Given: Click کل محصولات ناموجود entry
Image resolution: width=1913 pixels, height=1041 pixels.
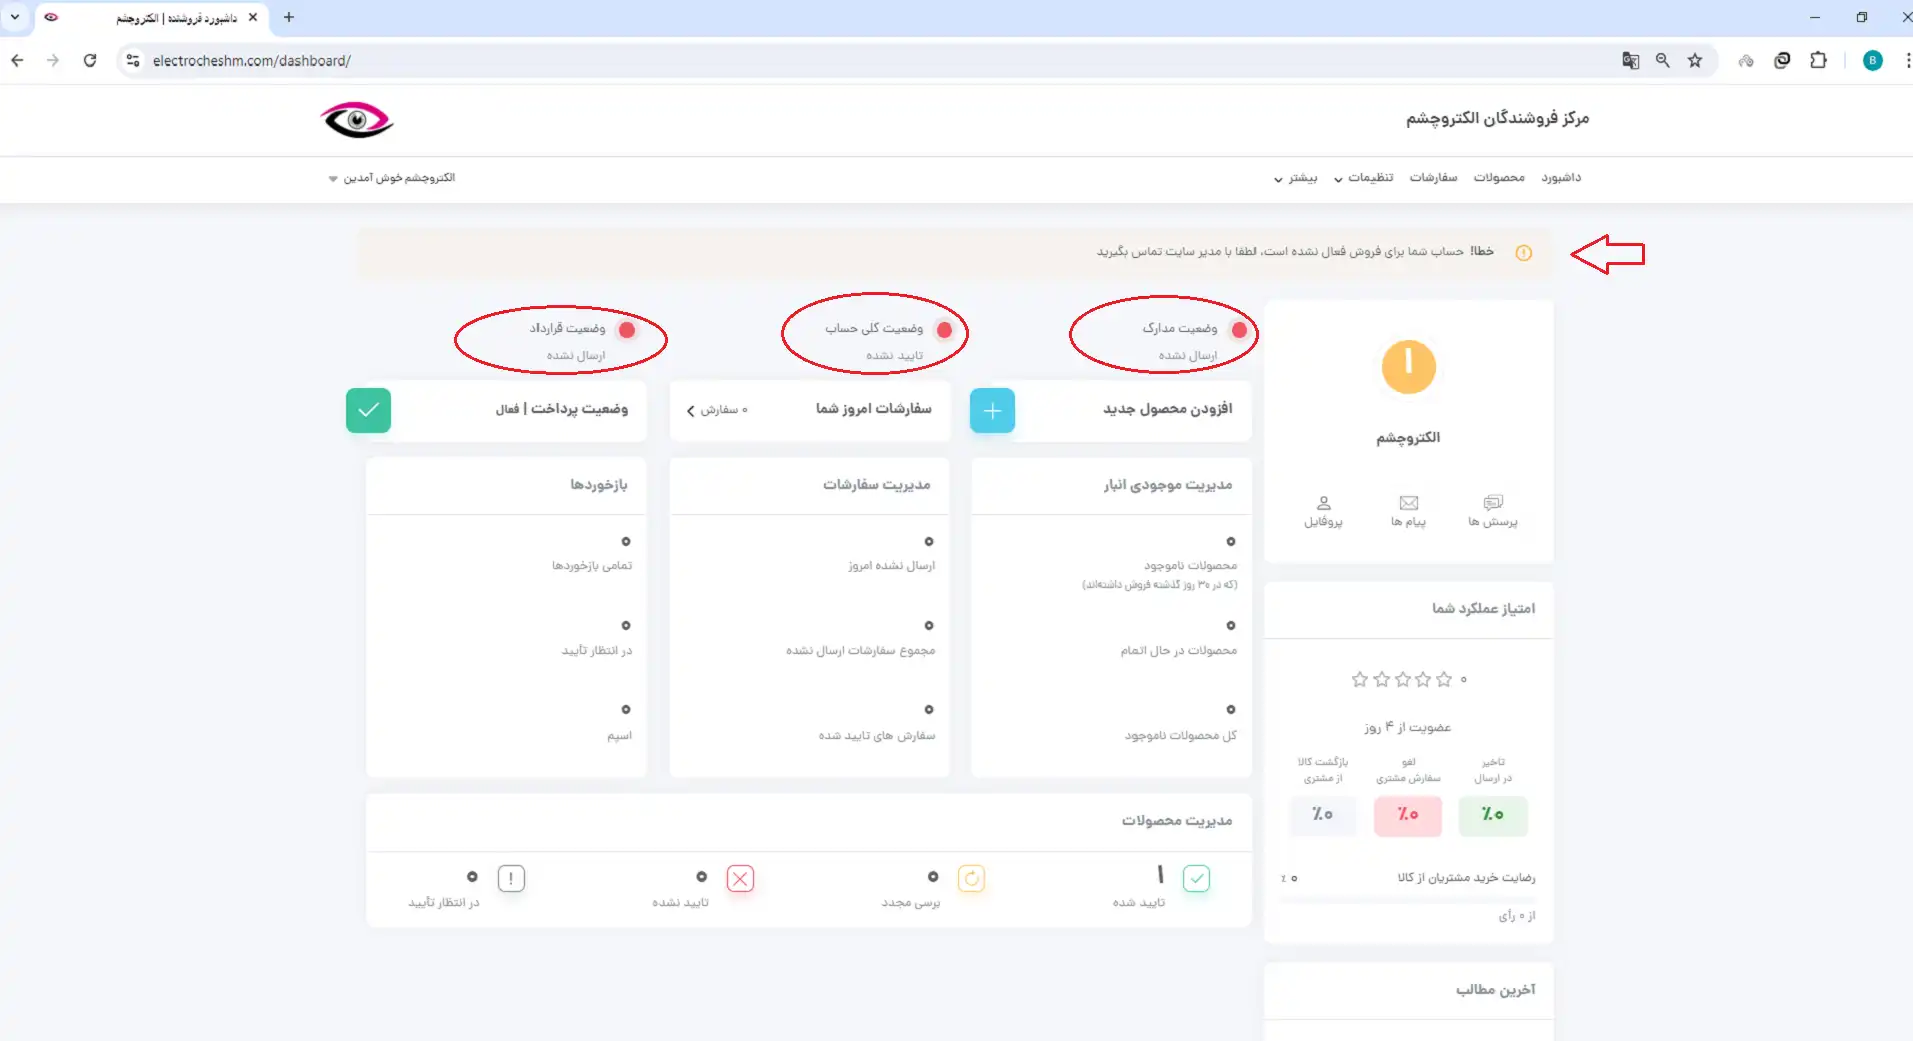Looking at the screenshot, I should (1180, 736).
